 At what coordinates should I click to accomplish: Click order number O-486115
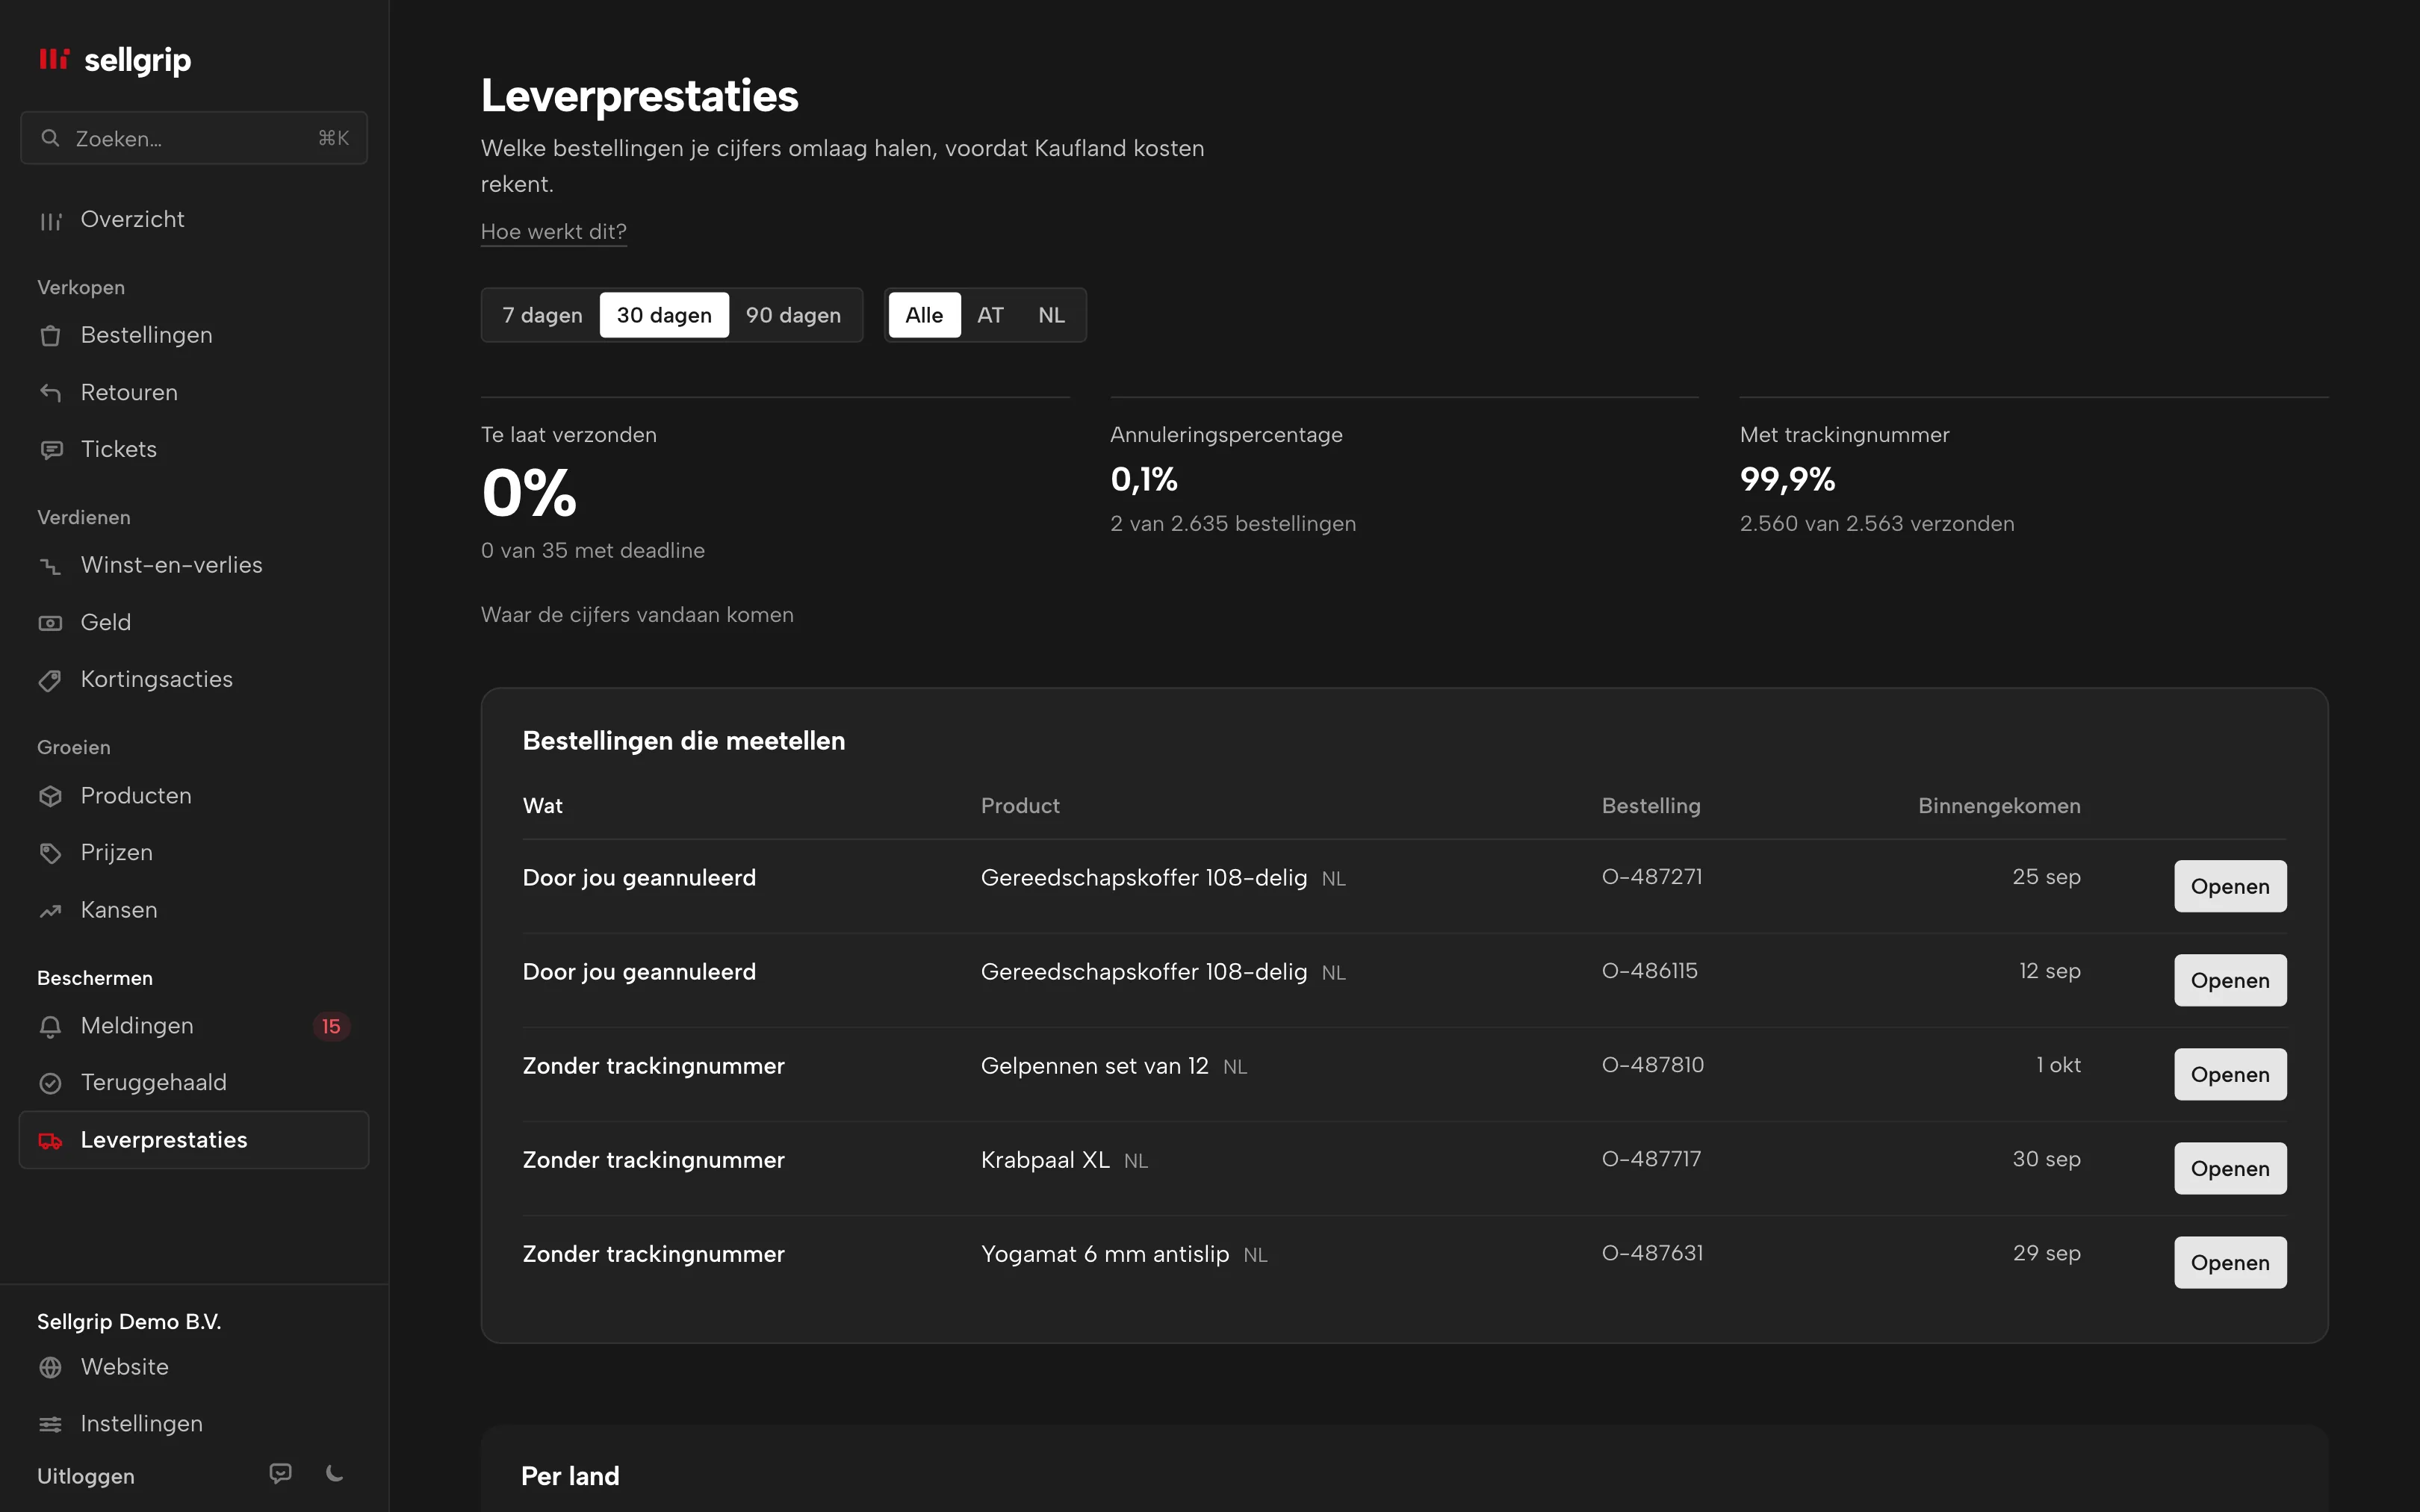(1650, 971)
